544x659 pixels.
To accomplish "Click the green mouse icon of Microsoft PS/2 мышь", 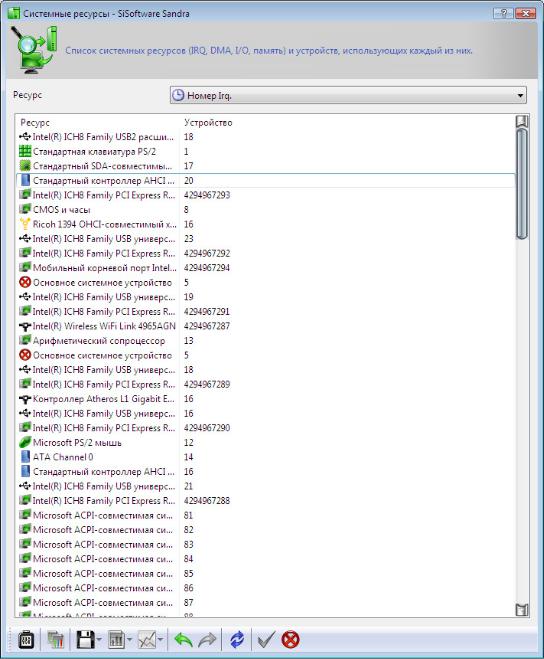I will 25,443.
